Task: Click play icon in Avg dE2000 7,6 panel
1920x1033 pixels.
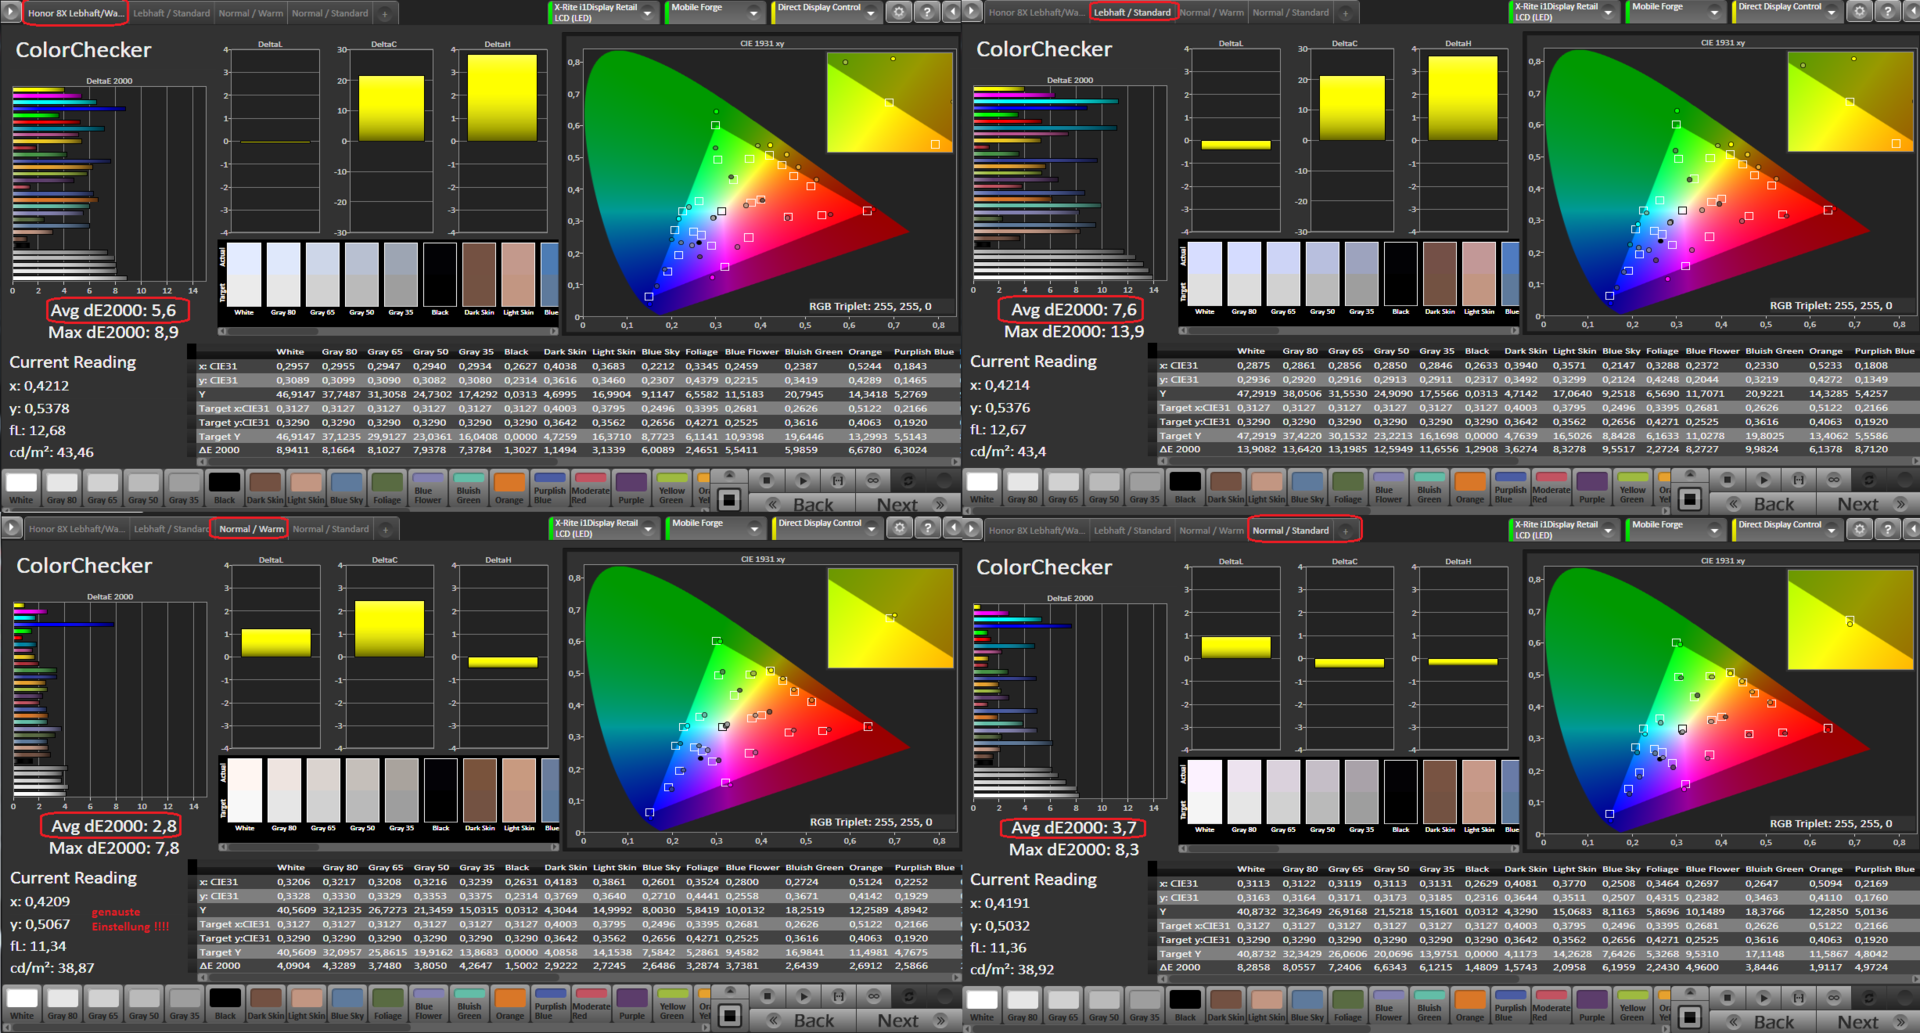Action: click(1763, 479)
